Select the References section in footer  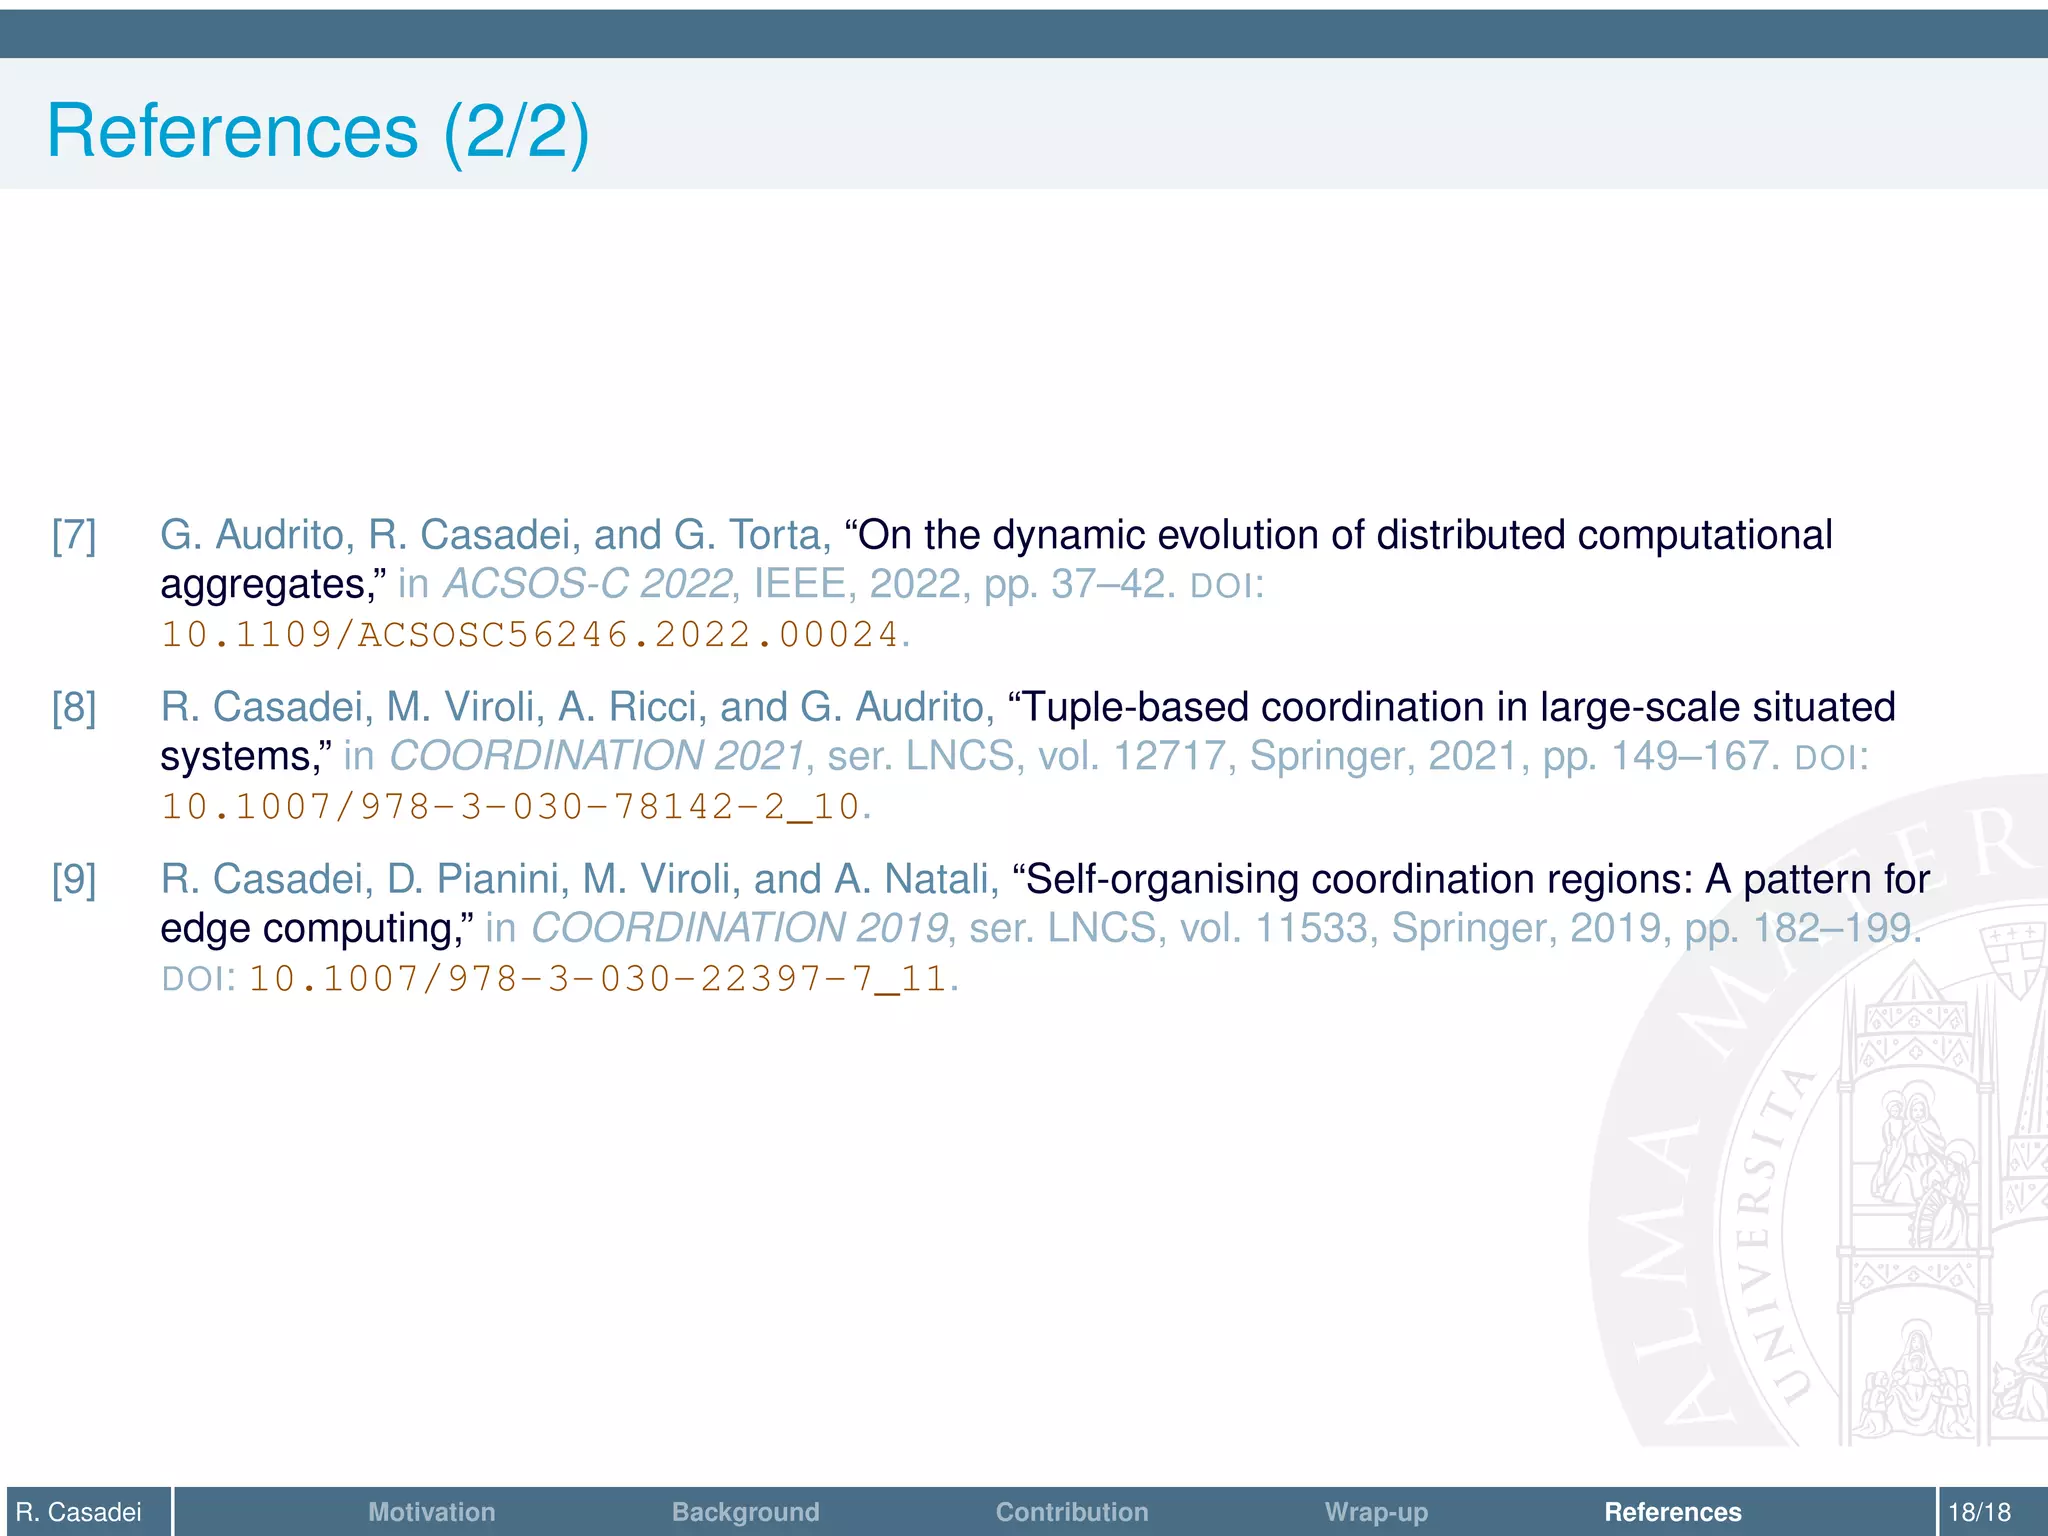pyautogui.click(x=1672, y=1511)
